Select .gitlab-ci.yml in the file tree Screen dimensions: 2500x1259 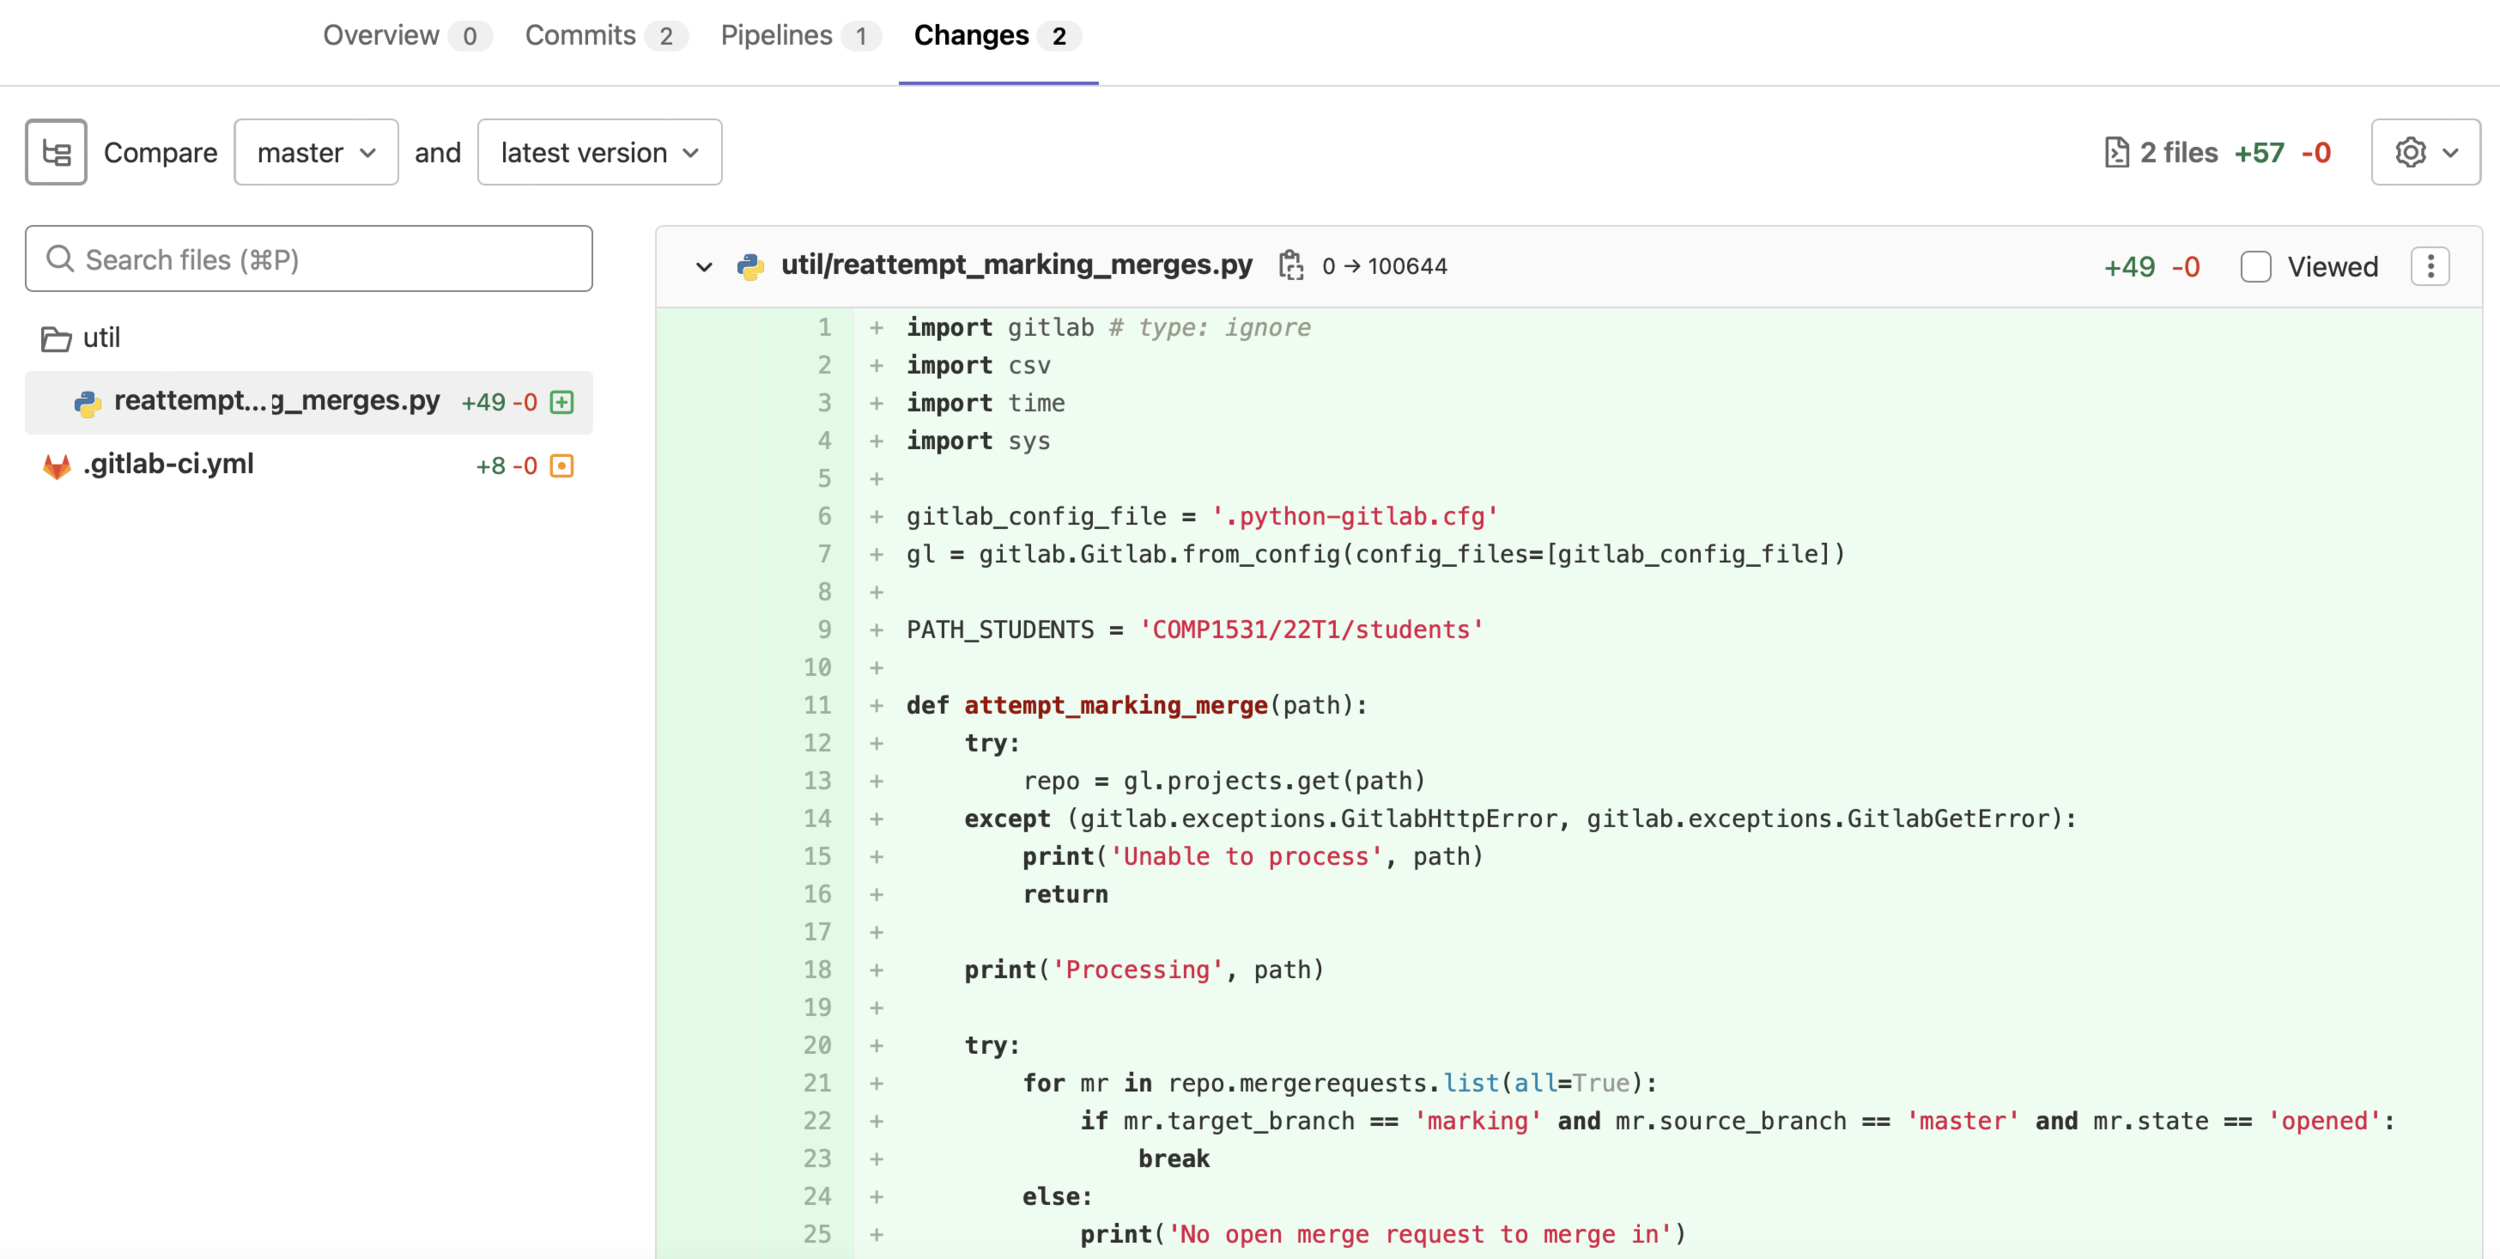tap(169, 464)
